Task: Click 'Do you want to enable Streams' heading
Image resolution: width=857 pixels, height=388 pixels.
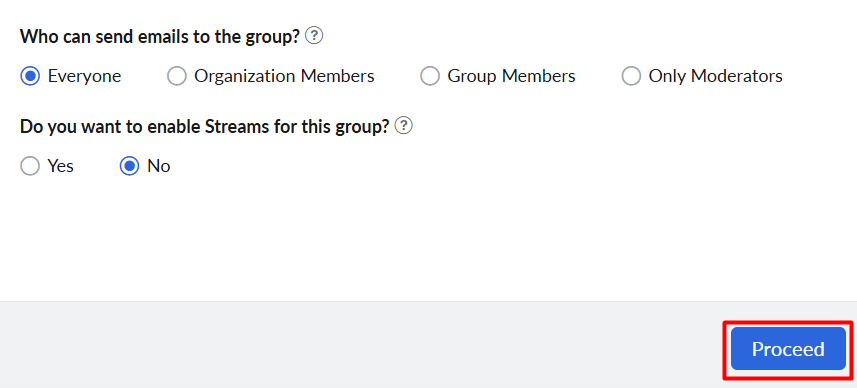Action: click(x=205, y=126)
